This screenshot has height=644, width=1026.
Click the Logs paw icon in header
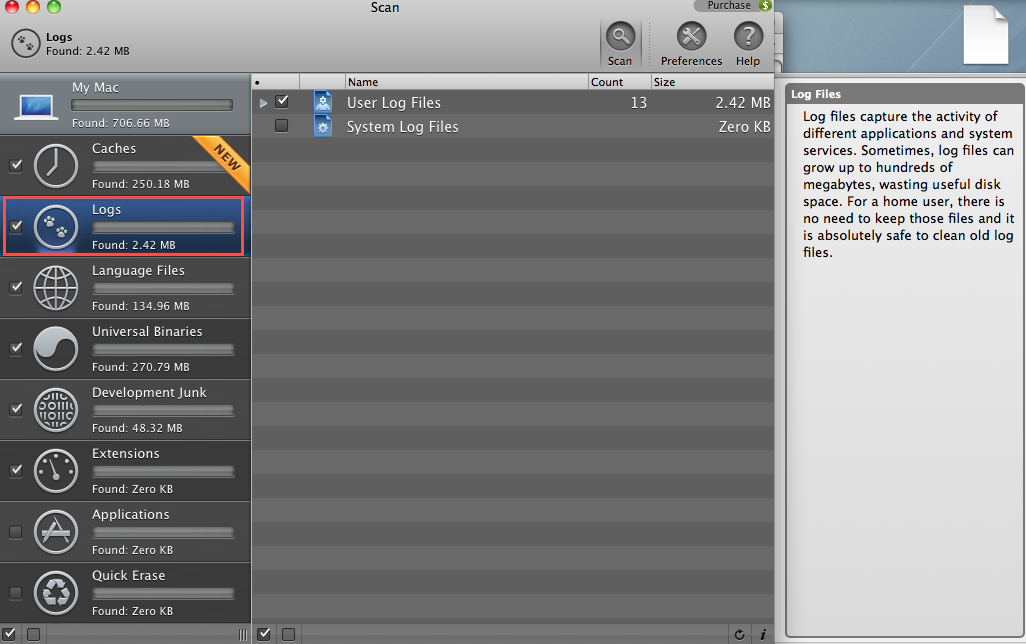(26, 43)
